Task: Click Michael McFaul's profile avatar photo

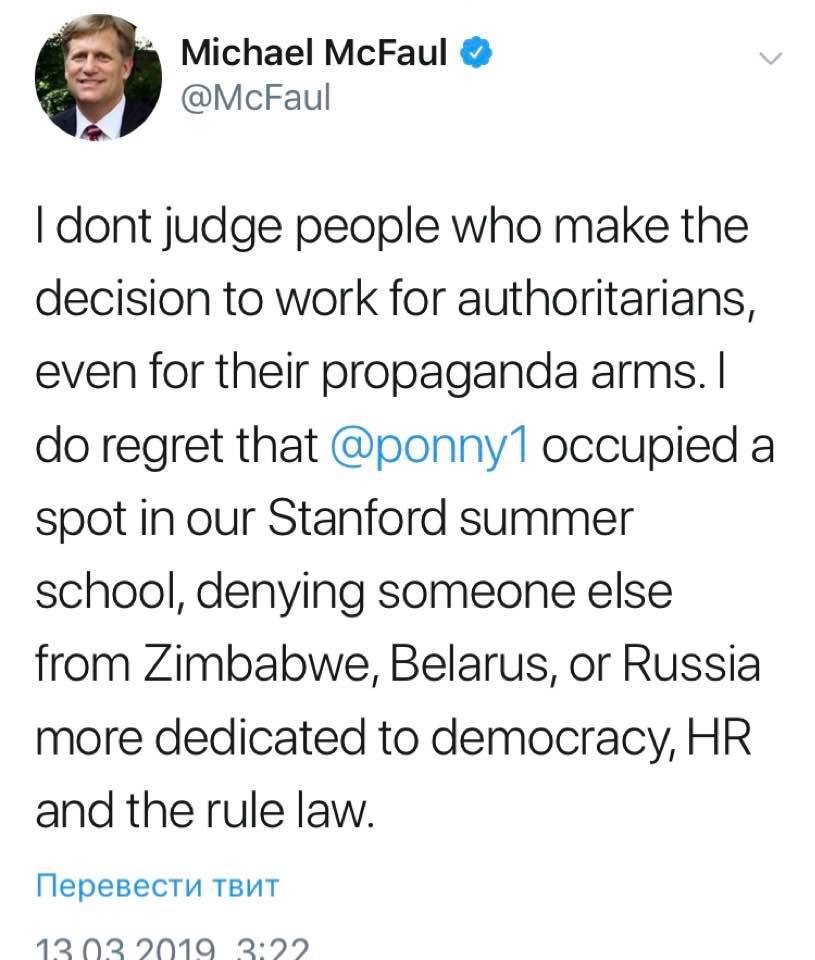Action: coord(98,77)
